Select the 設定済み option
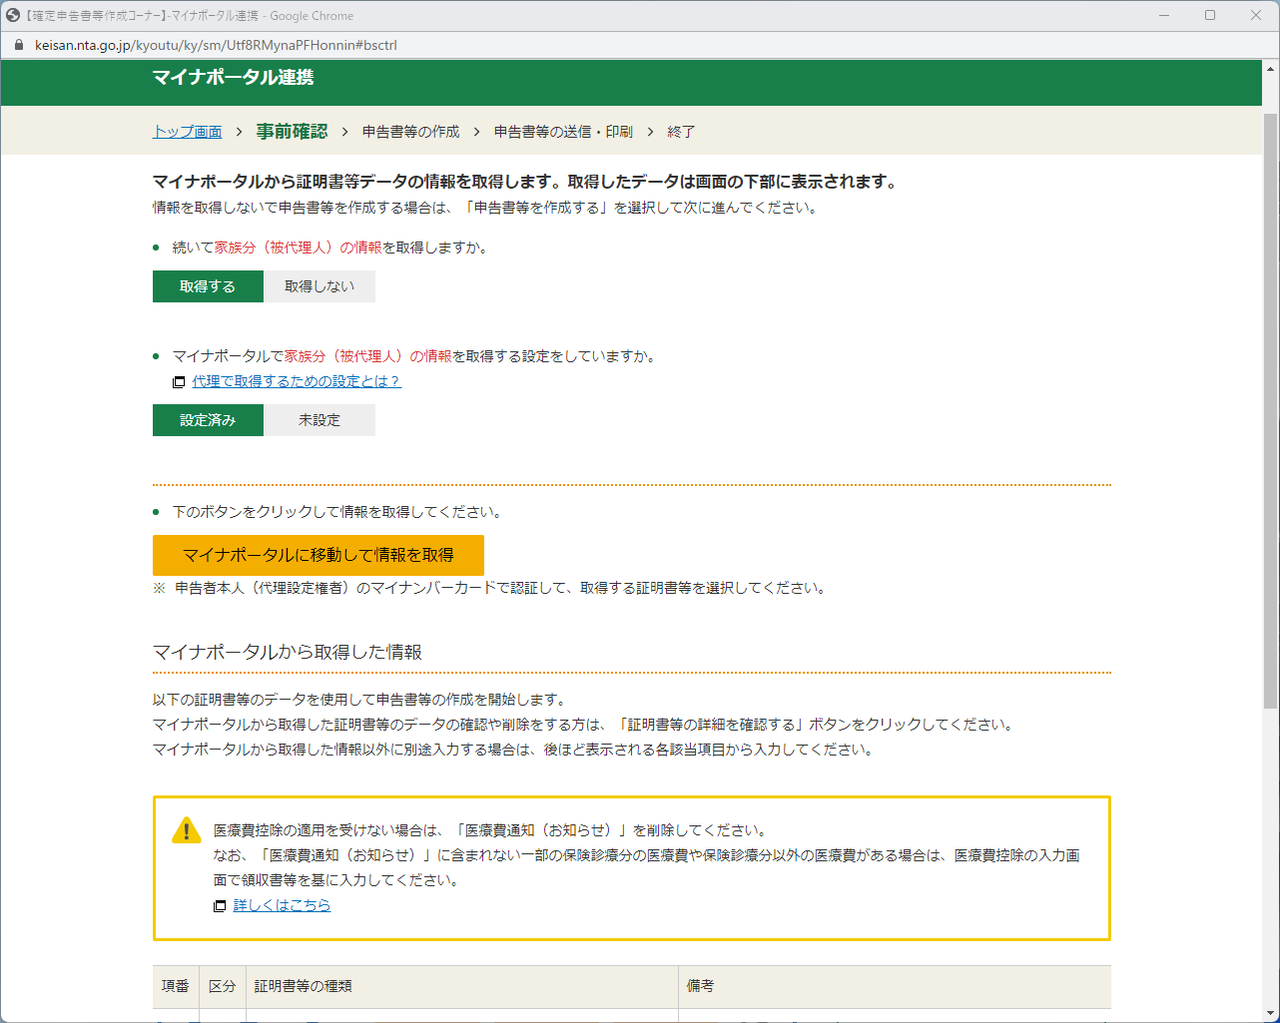The width and height of the screenshot is (1280, 1023). [x=208, y=420]
